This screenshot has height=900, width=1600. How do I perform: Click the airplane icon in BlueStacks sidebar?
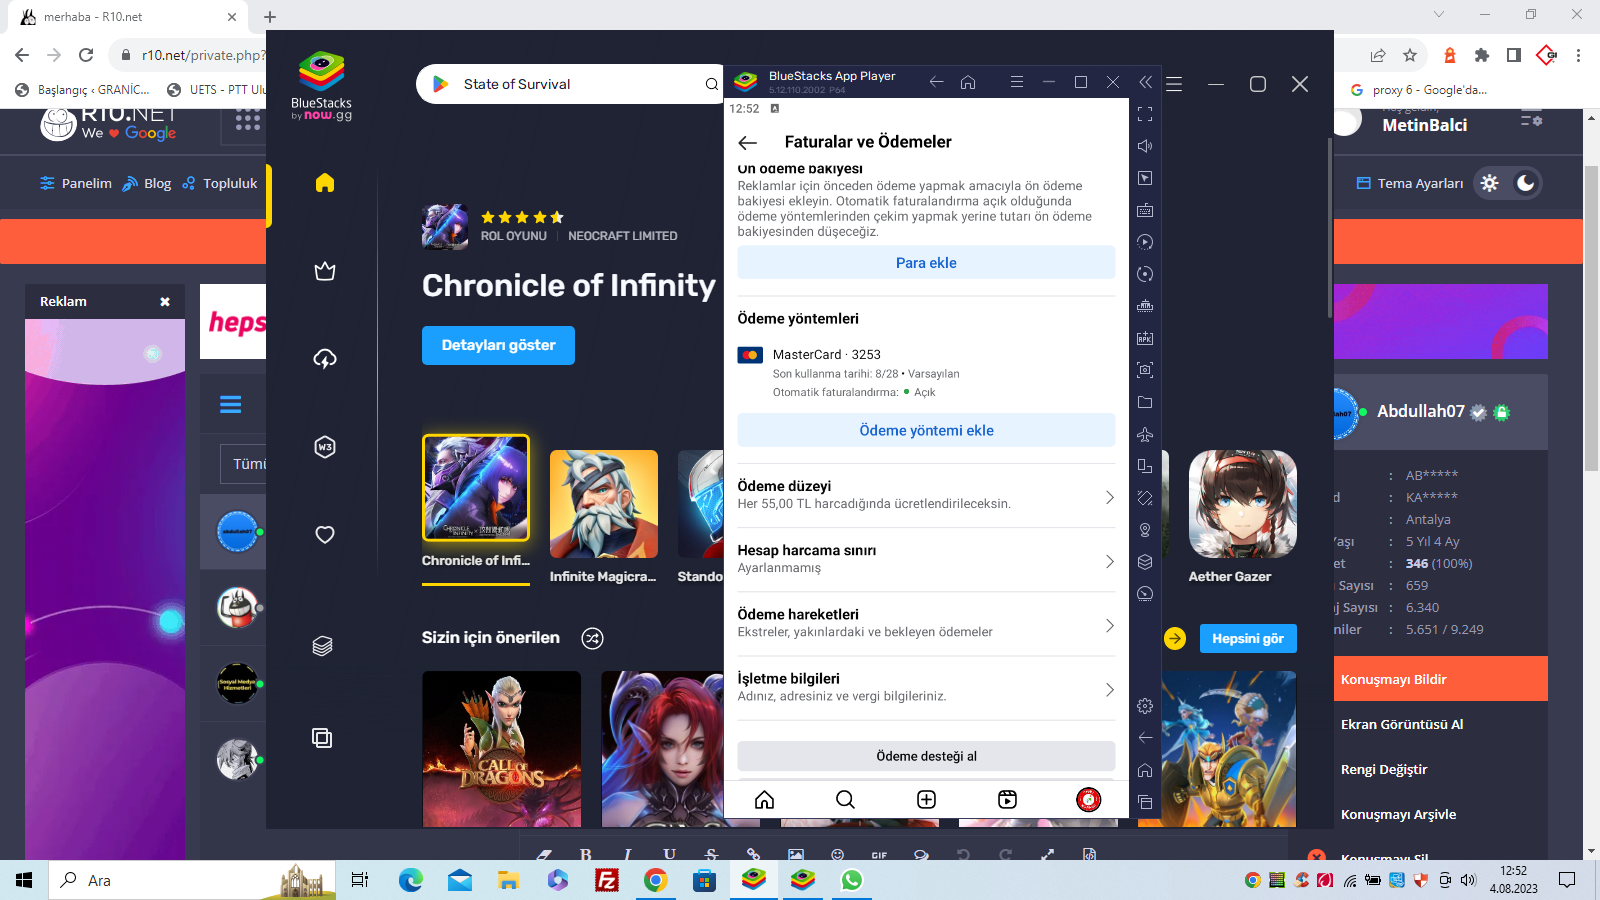pos(1145,434)
